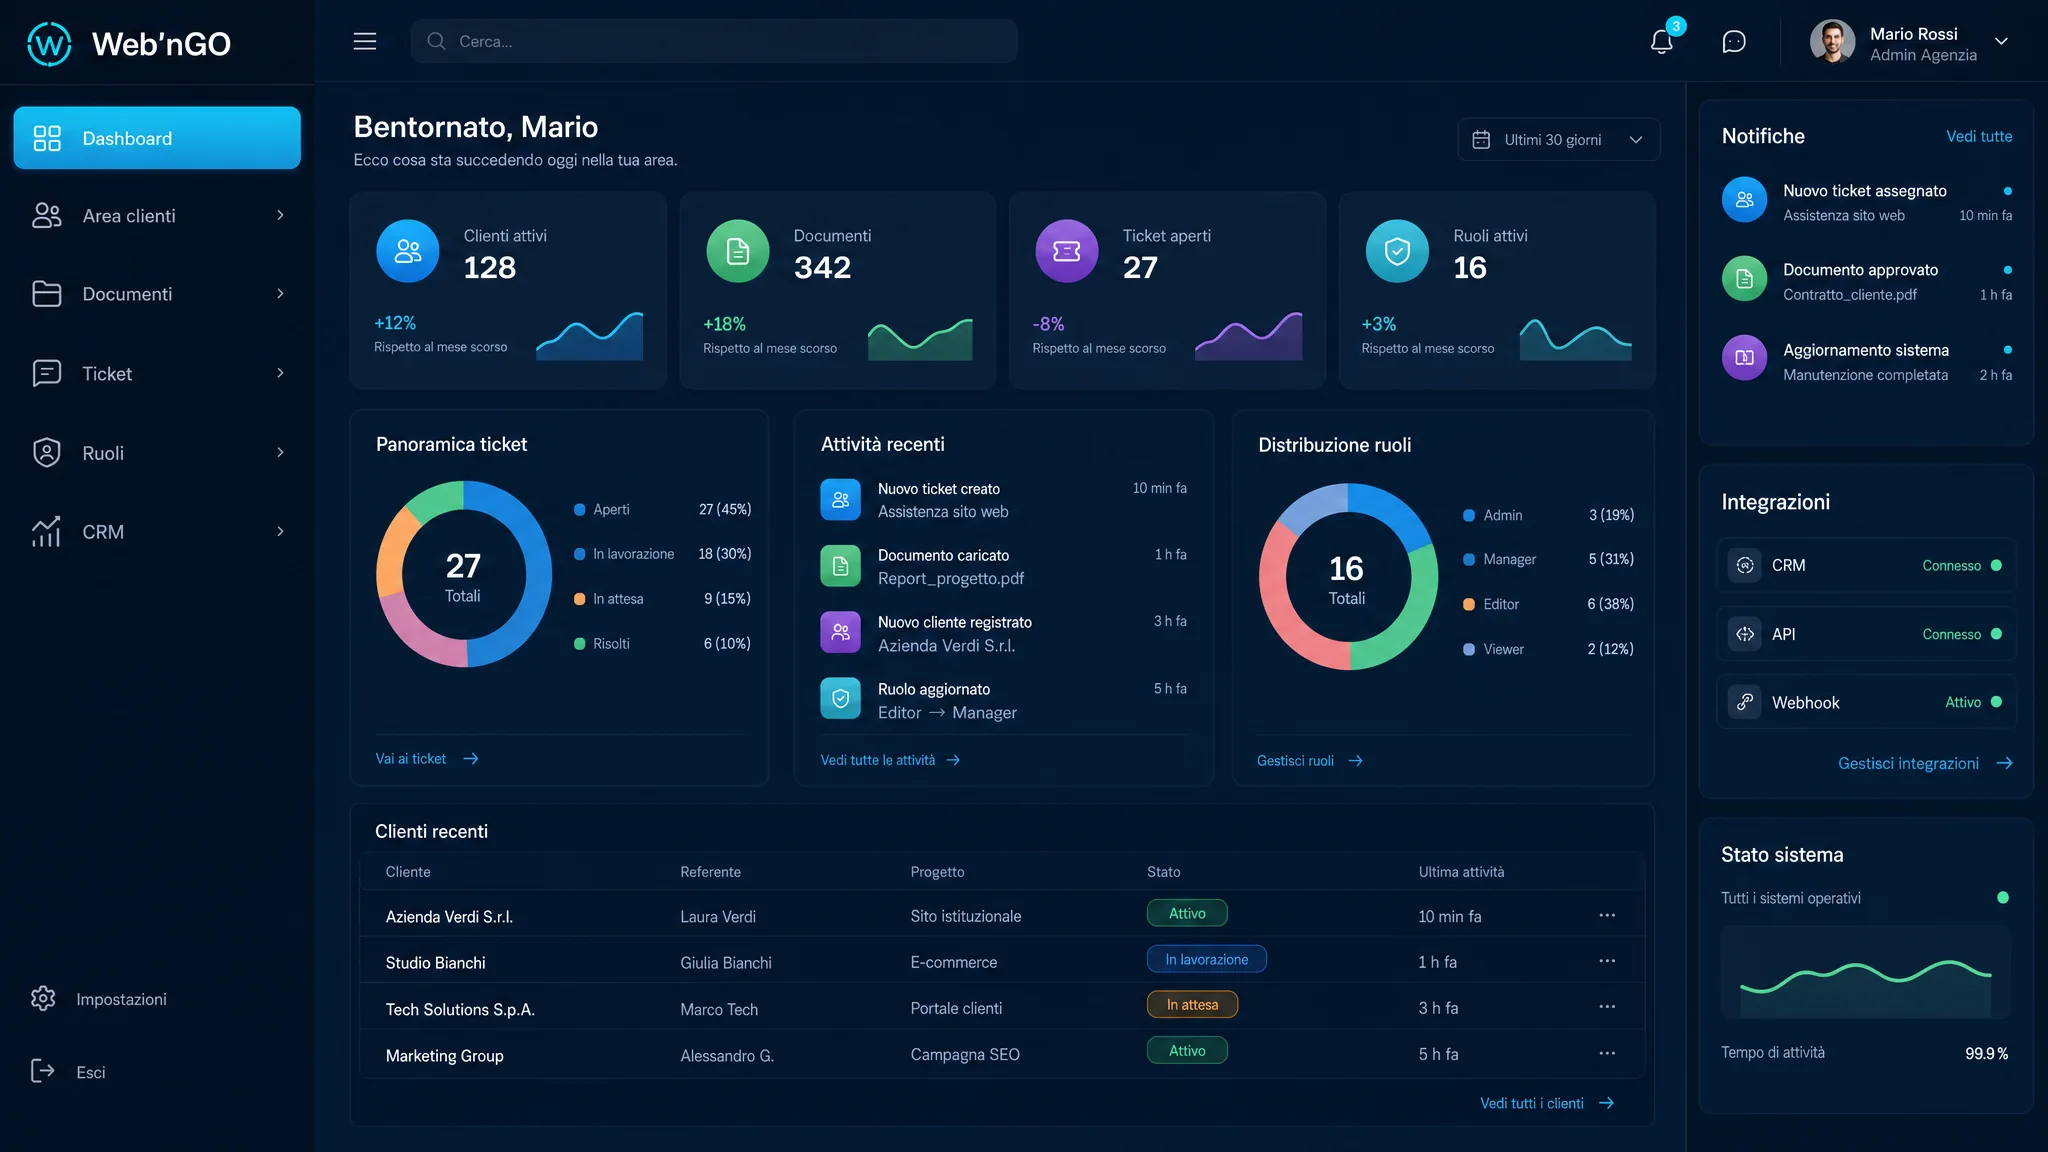Image resolution: width=2048 pixels, height=1152 pixels.
Task: Expand the CRM sidebar submenu chevron
Action: pos(280,531)
